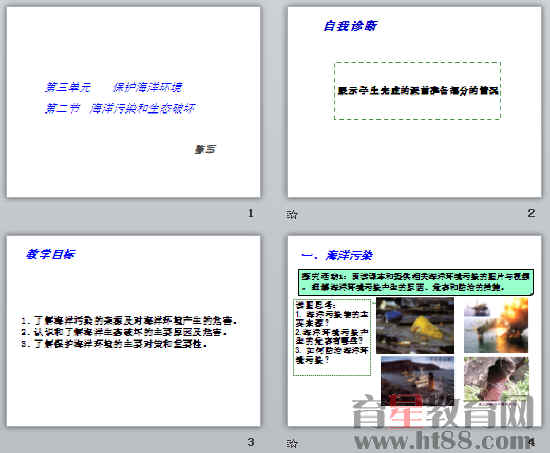
Task: Click the 第二节 subtitle line on slide 1
Action: pos(120,108)
